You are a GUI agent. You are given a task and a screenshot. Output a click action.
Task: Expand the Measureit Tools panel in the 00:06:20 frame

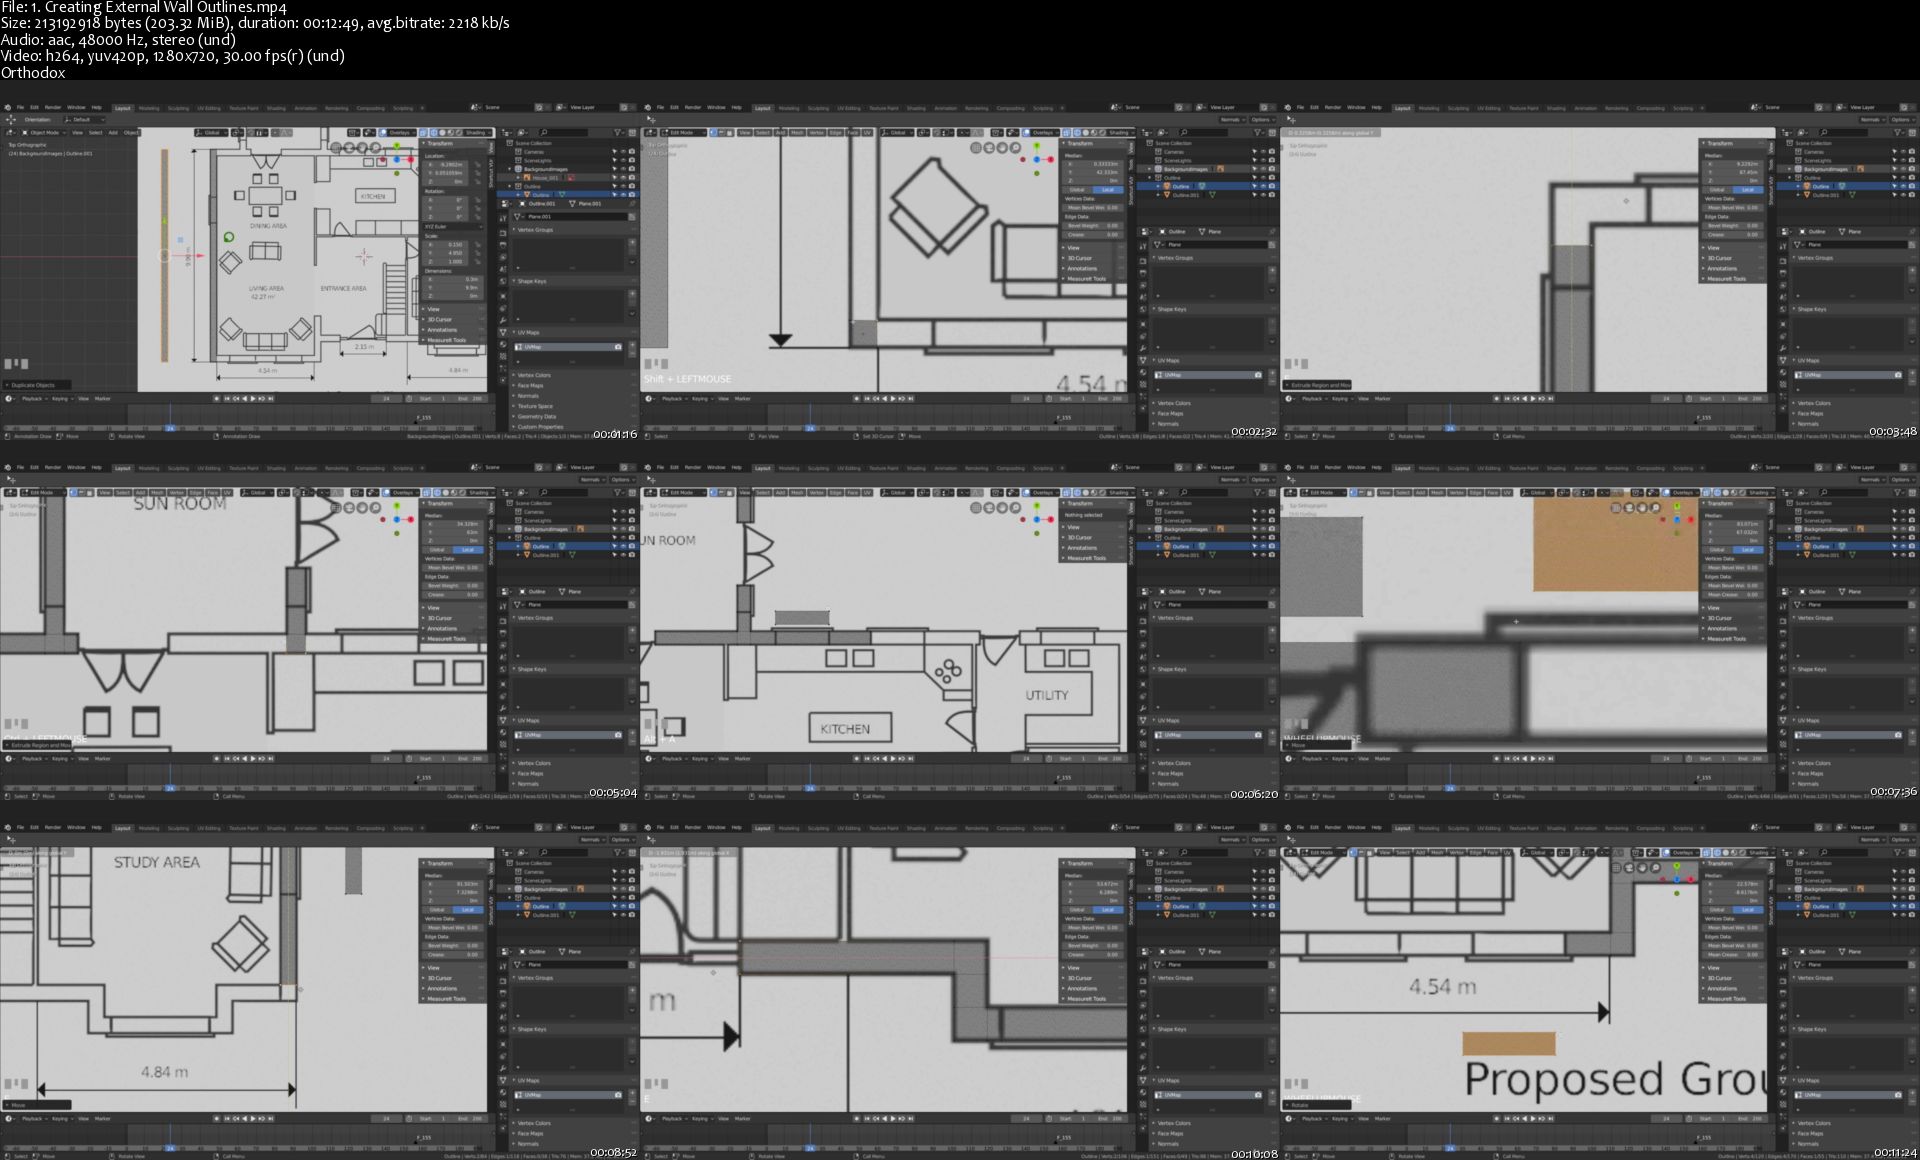click(1086, 558)
